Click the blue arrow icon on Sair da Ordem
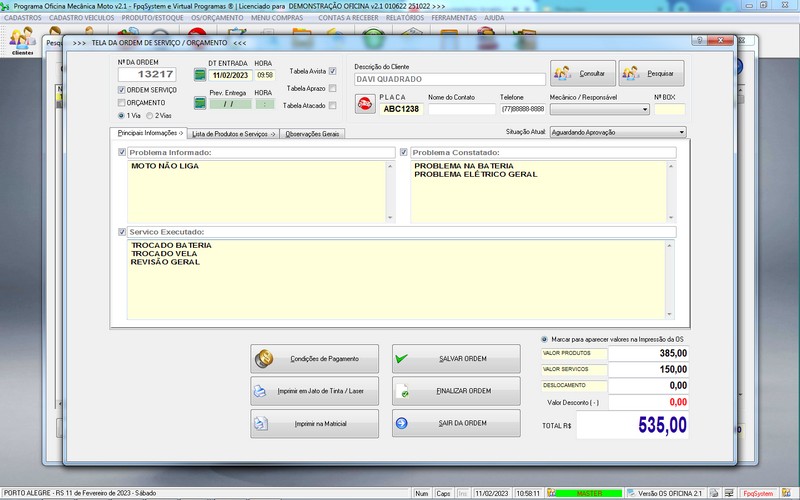 pyautogui.click(x=402, y=423)
